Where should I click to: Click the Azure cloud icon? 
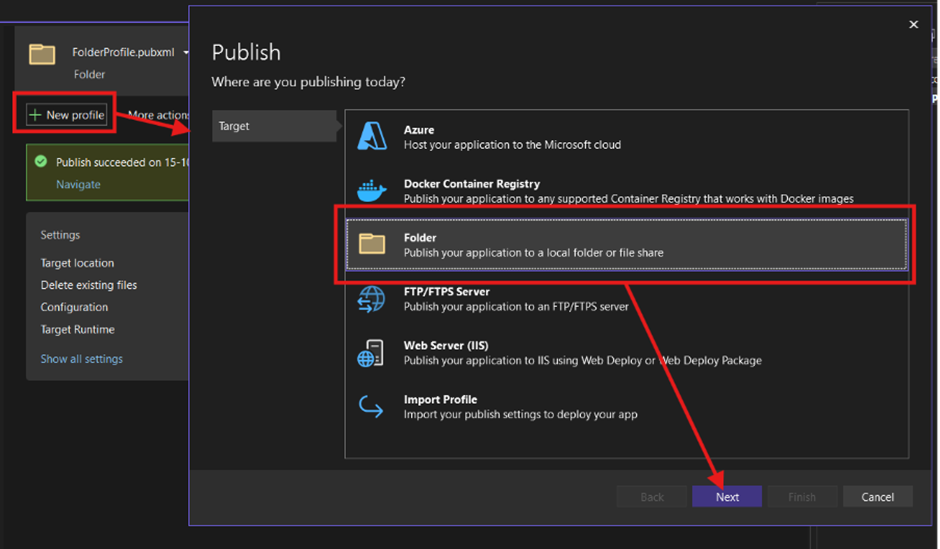pyautogui.click(x=372, y=136)
